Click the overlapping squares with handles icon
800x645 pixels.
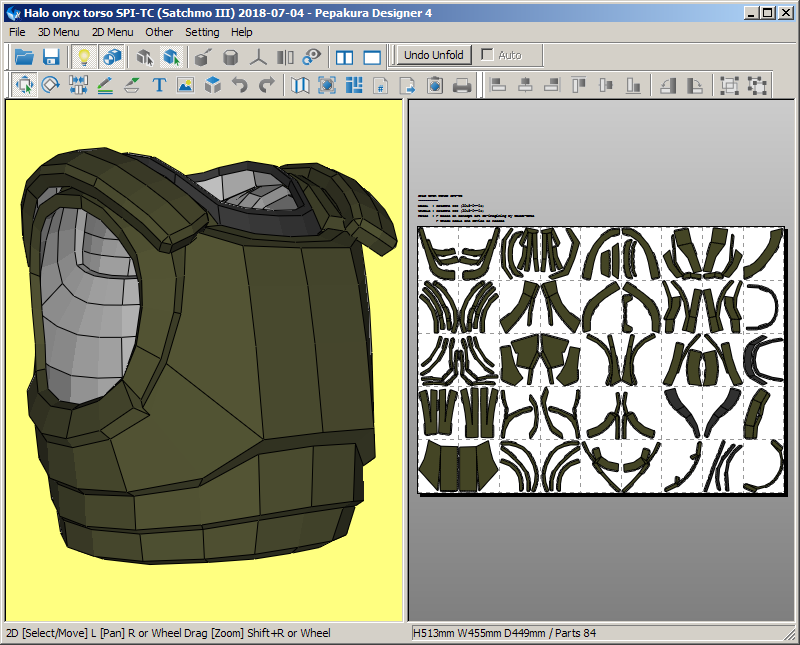pyautogui.click(x=730, y=85)
